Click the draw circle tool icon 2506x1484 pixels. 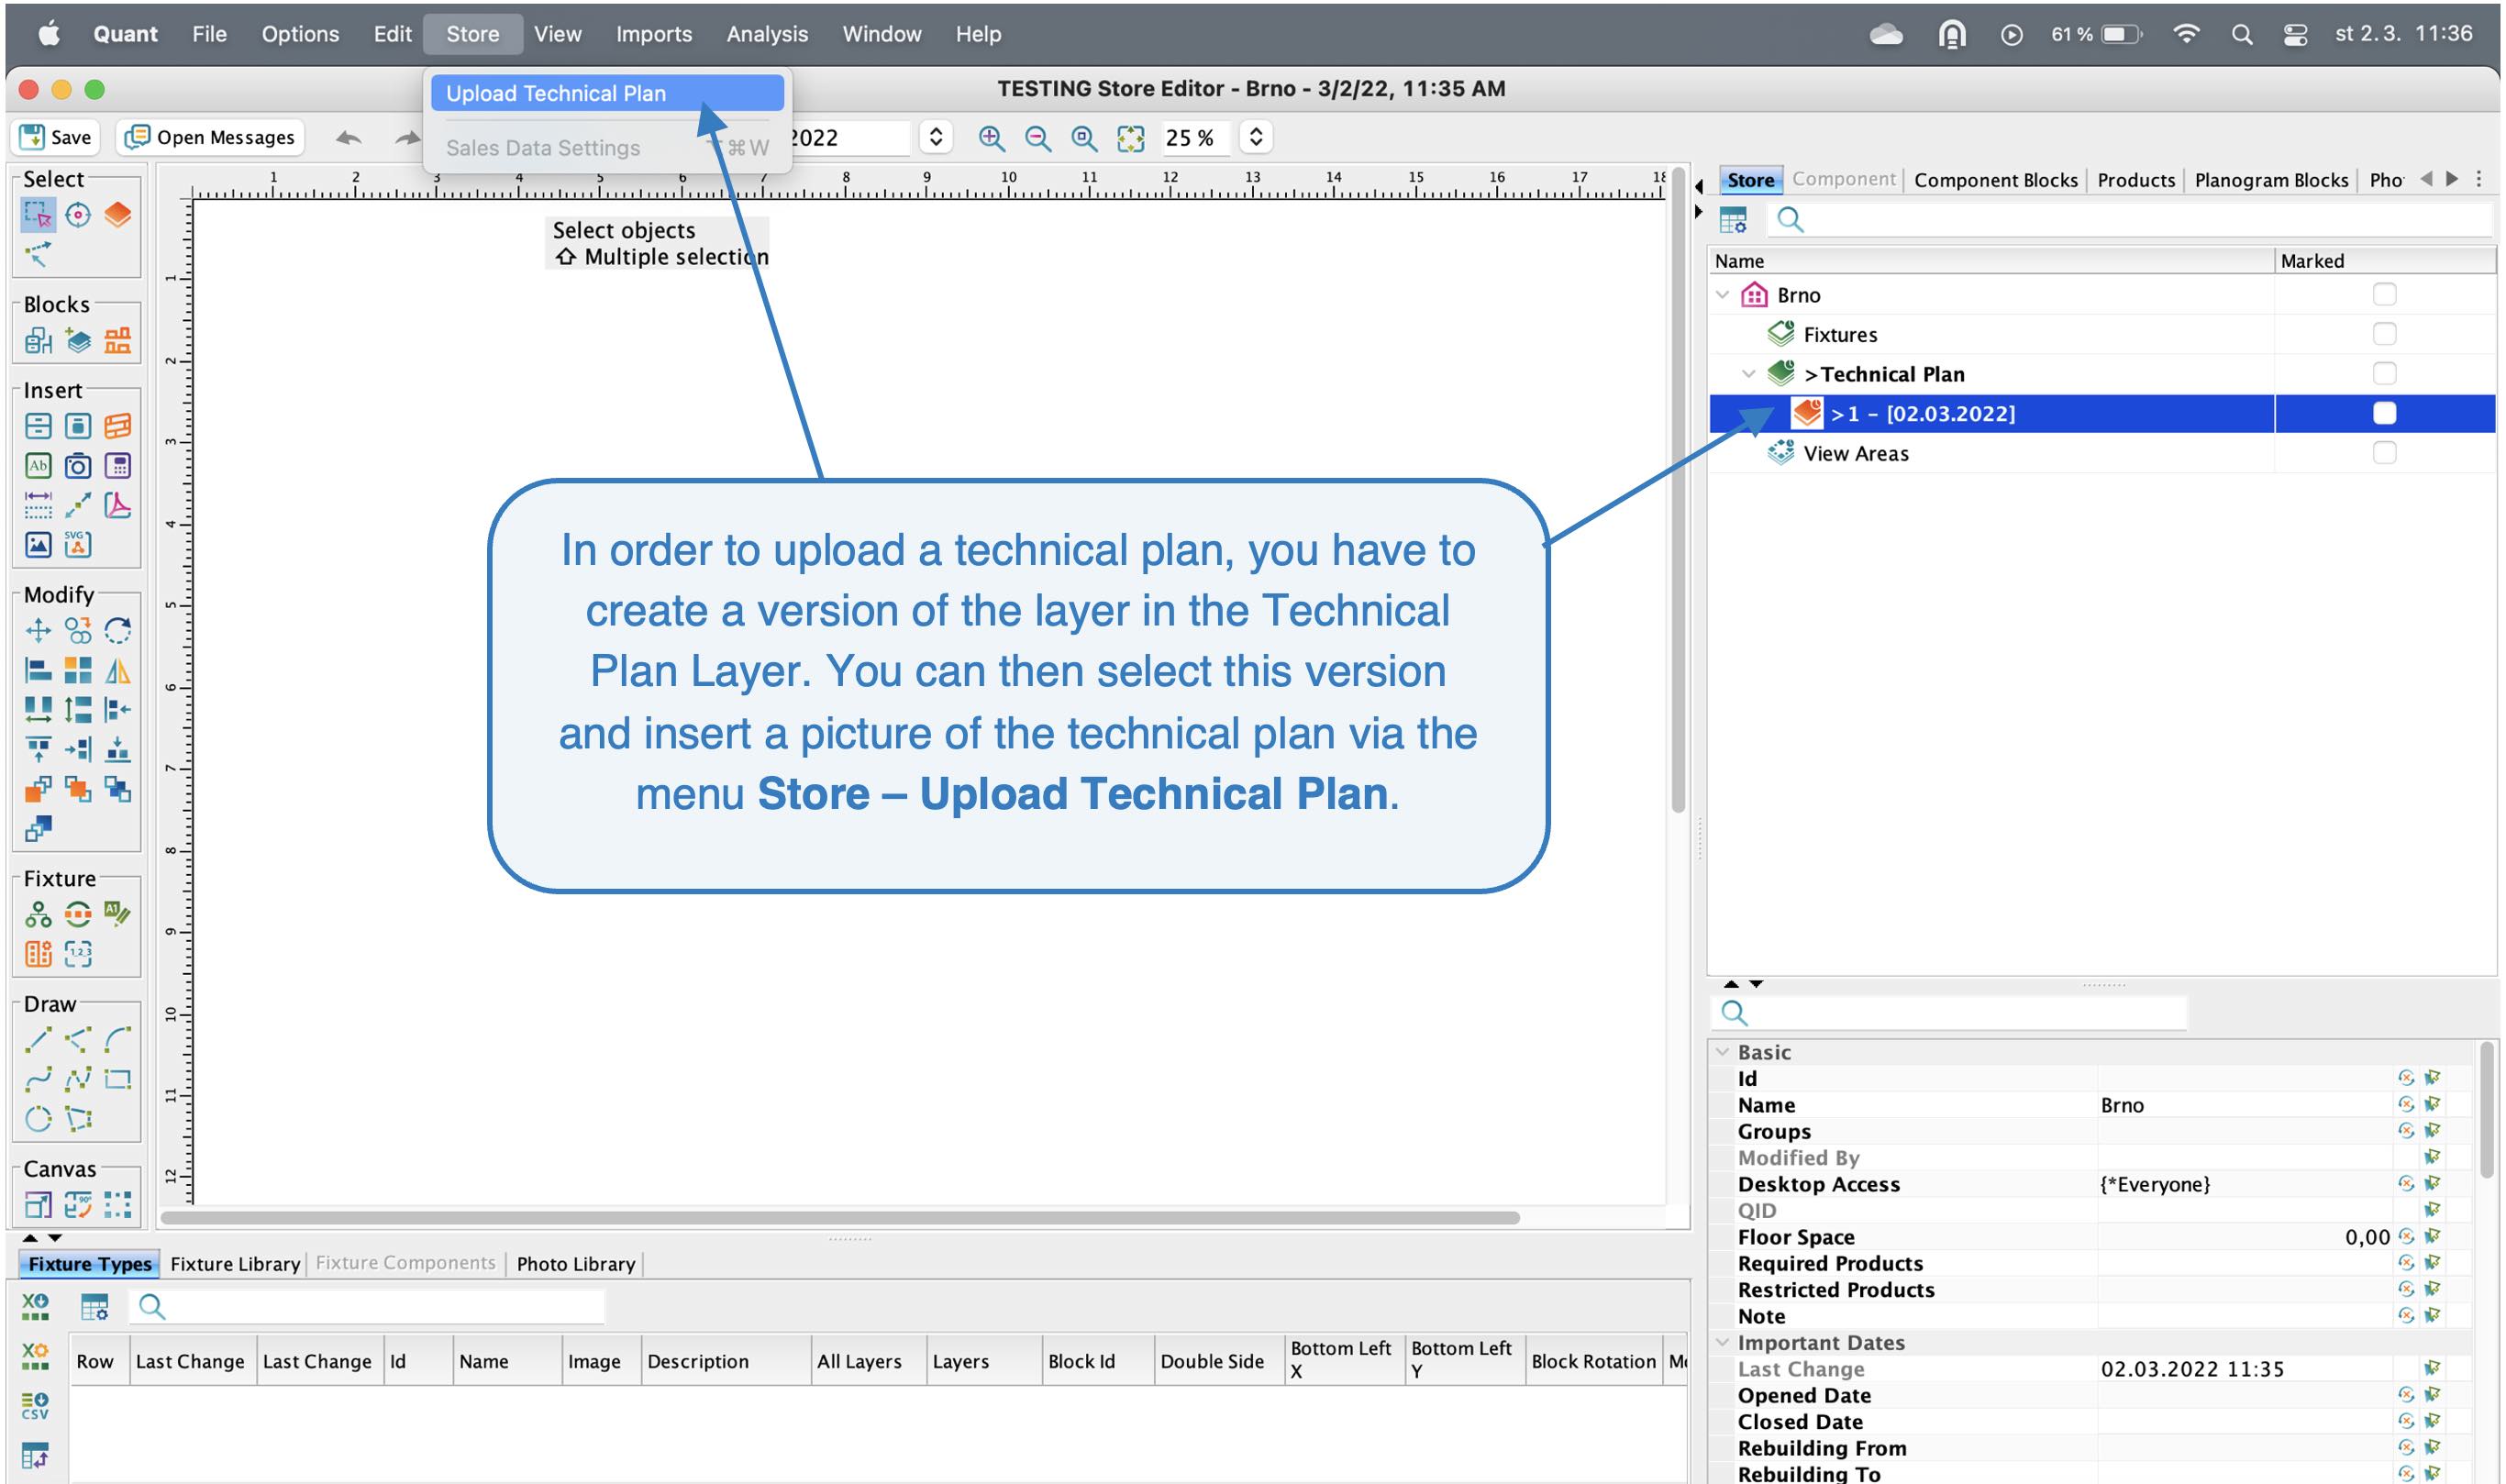[38, 1119]
